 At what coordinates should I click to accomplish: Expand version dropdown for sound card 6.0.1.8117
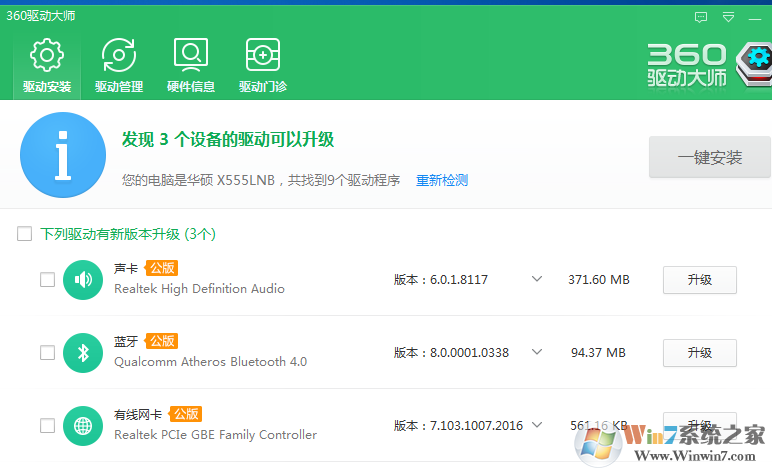click(x=537, y=280)
